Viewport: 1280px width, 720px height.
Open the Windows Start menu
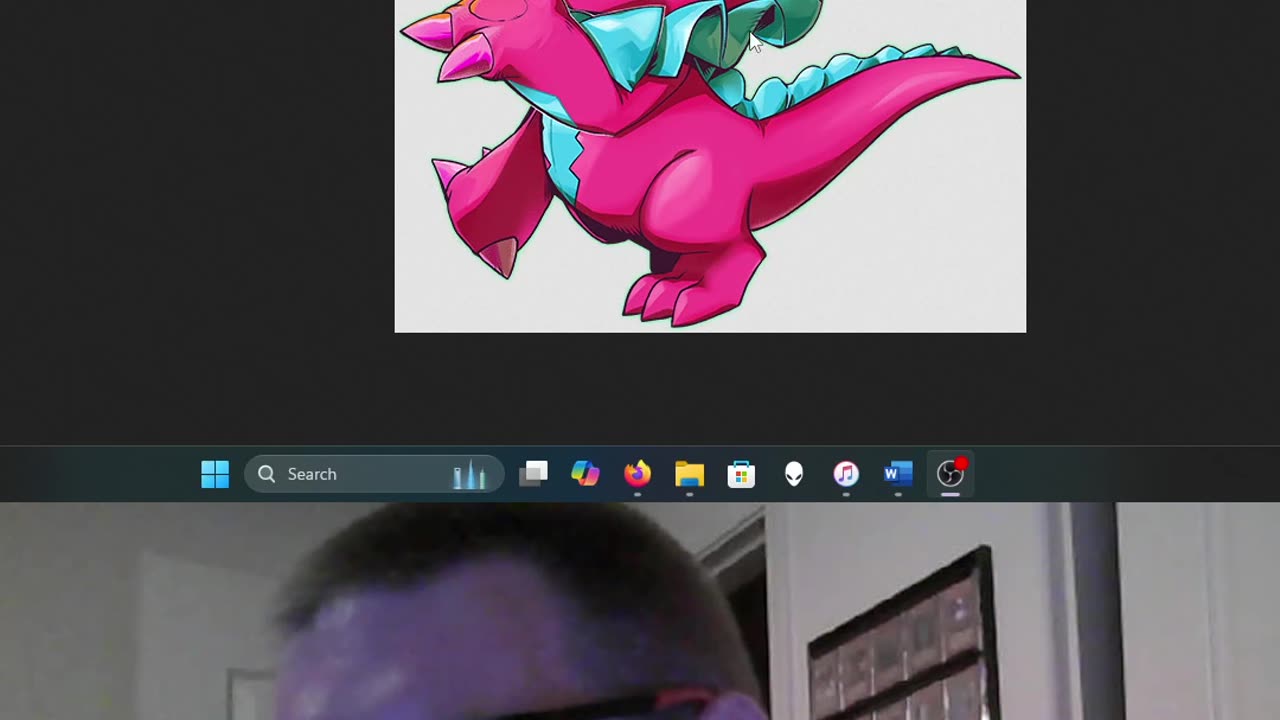tap(215, 474)
